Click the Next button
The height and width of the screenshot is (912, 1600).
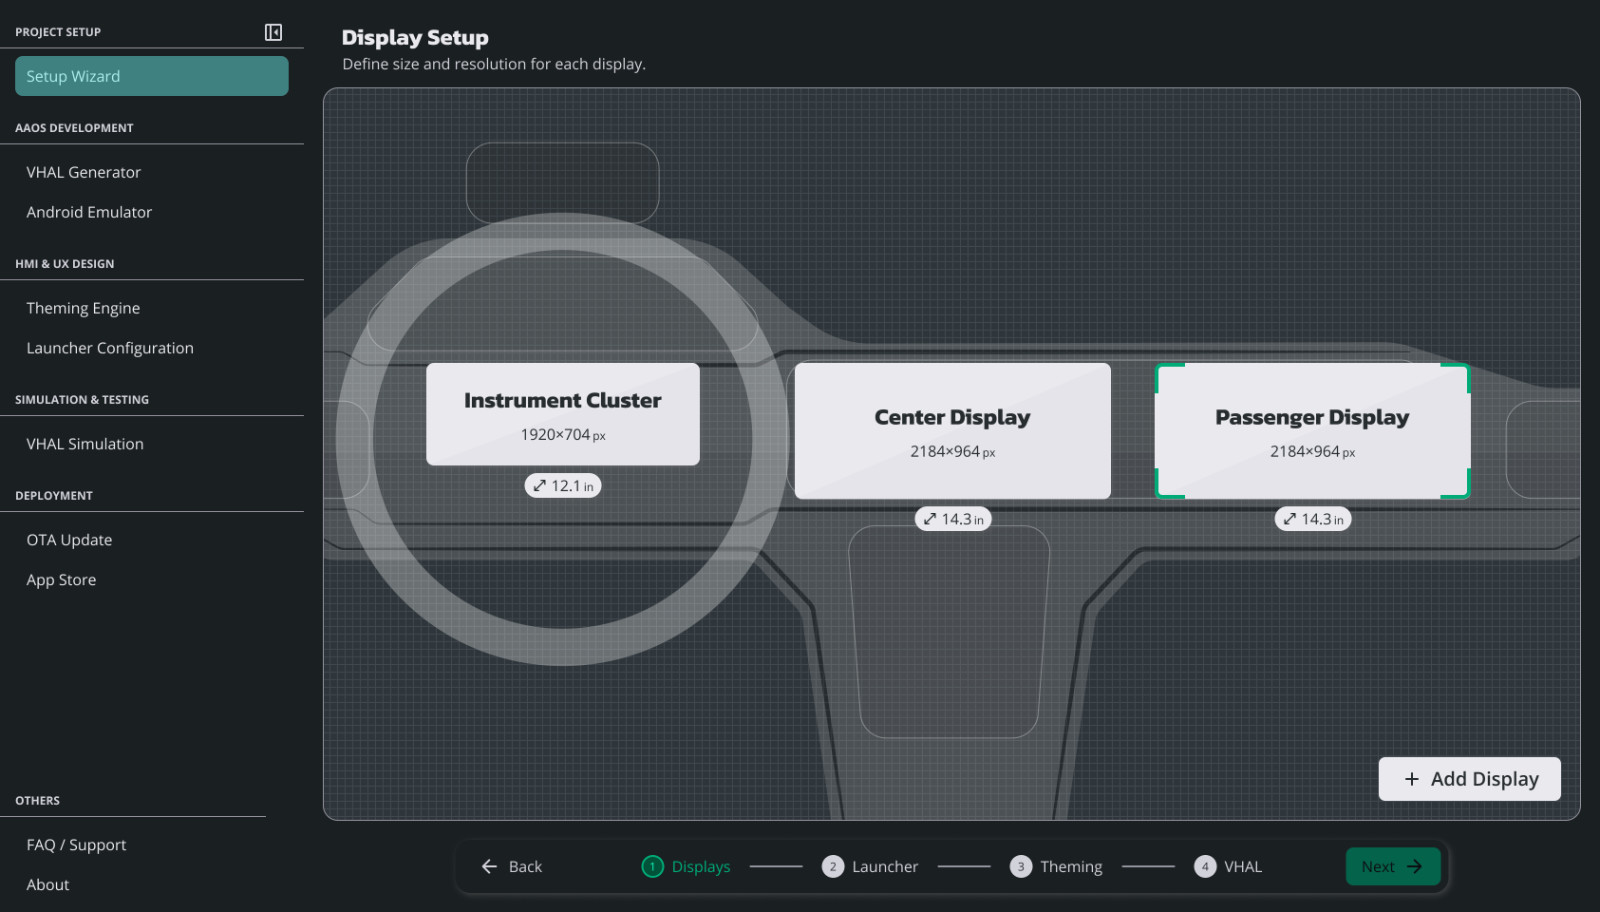click(1392, 867)
